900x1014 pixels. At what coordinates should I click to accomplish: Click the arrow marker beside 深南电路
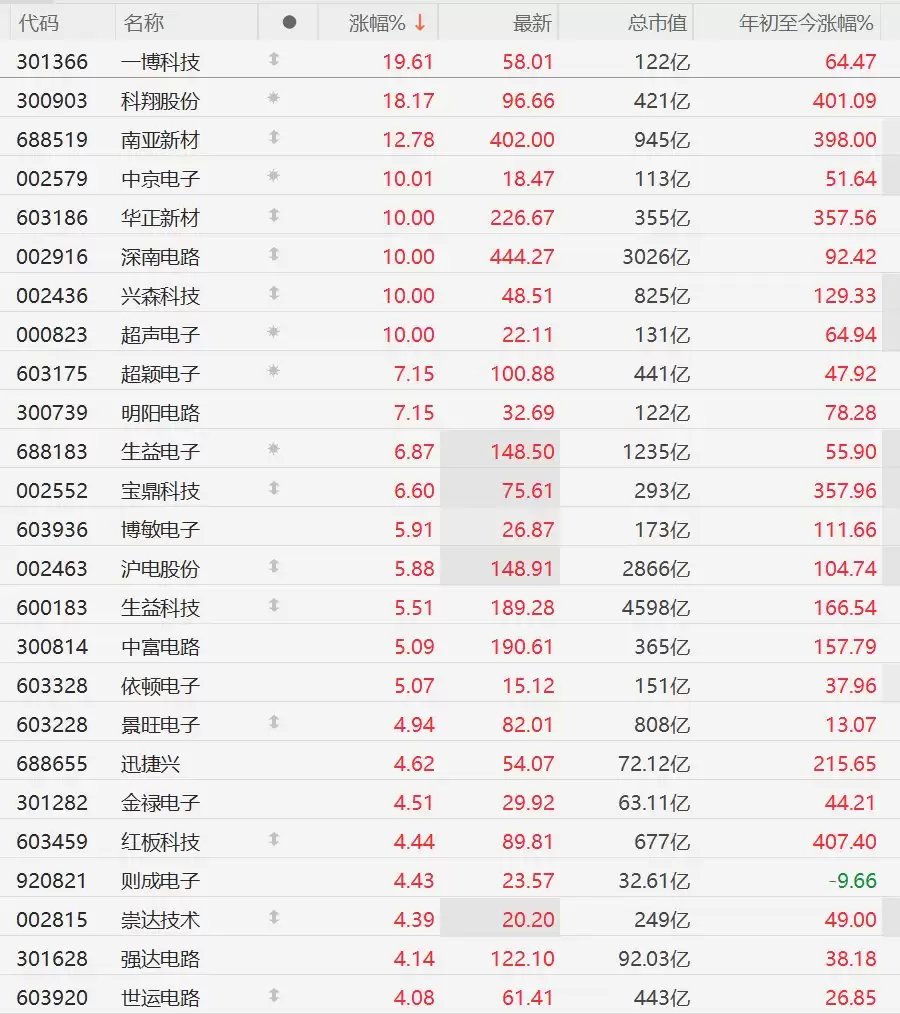274,254
